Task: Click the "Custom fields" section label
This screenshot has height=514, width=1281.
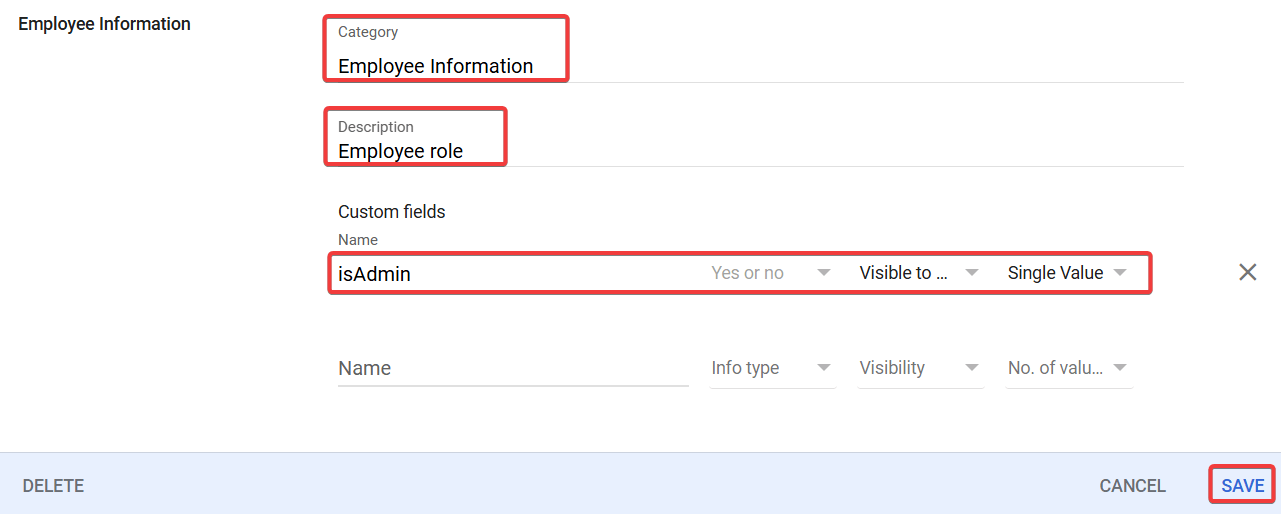Action: pyautogui.click(x=391, y=212)
